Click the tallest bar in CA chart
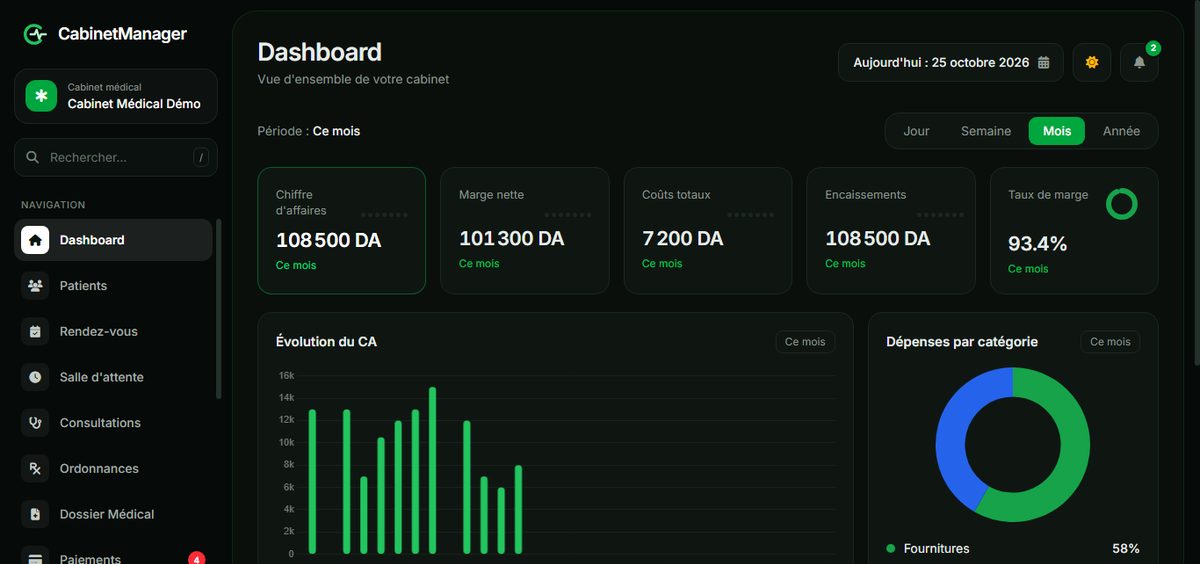 (433, 470)
